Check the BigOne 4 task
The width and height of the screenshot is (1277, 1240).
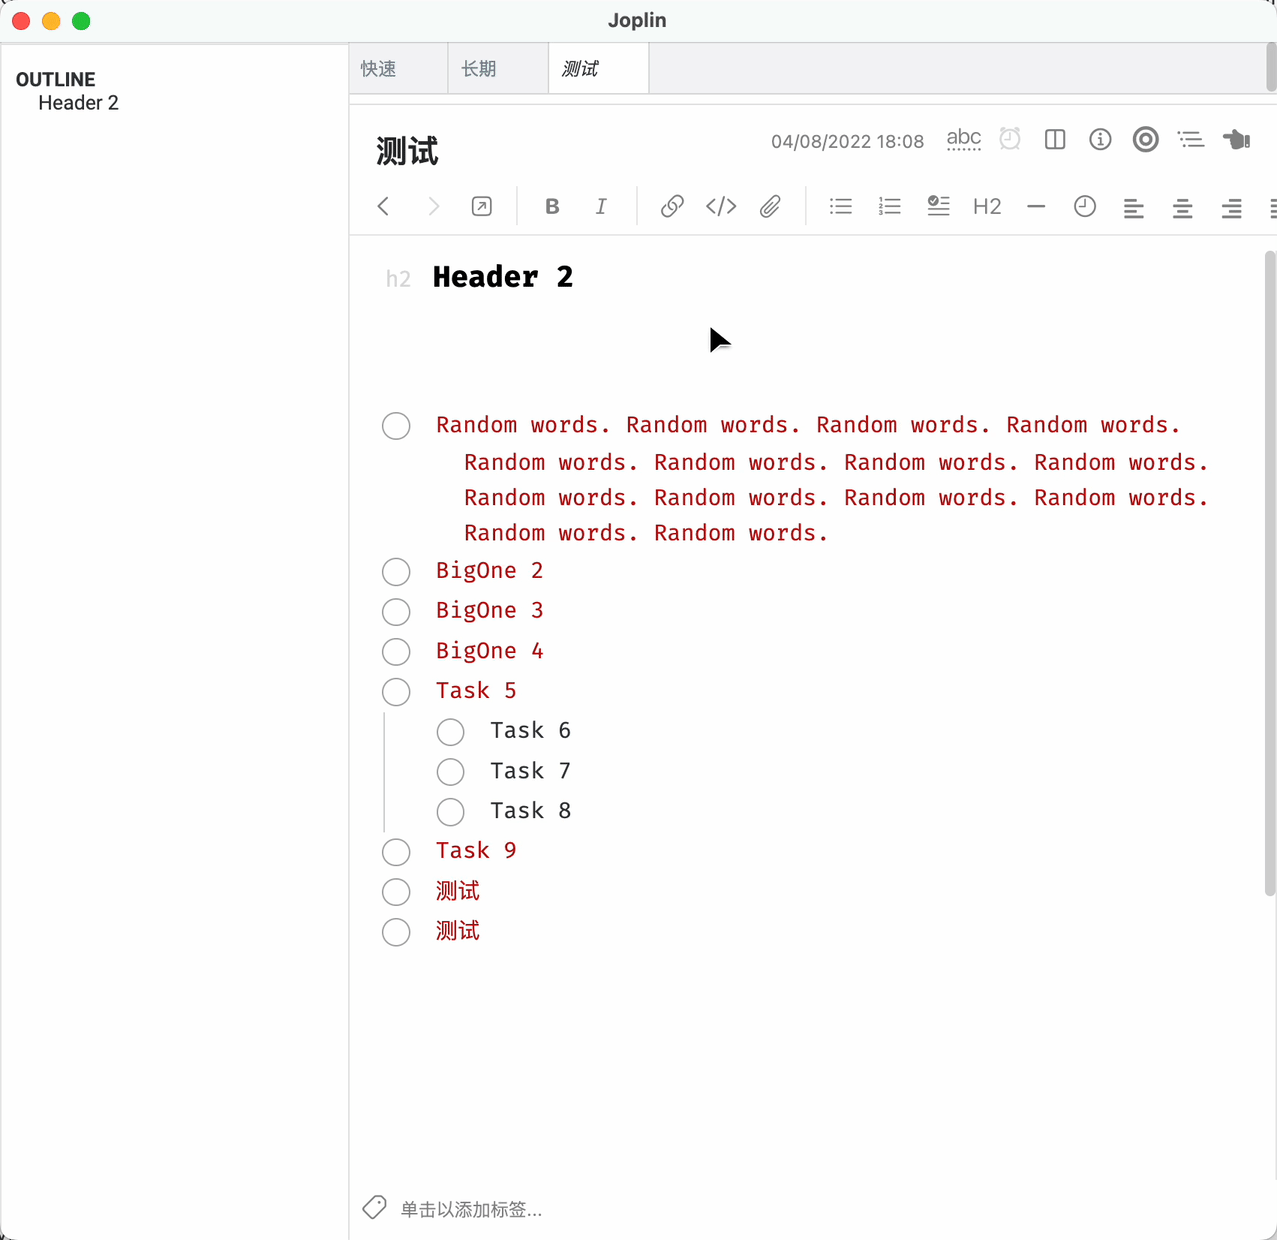coord(396,652)
